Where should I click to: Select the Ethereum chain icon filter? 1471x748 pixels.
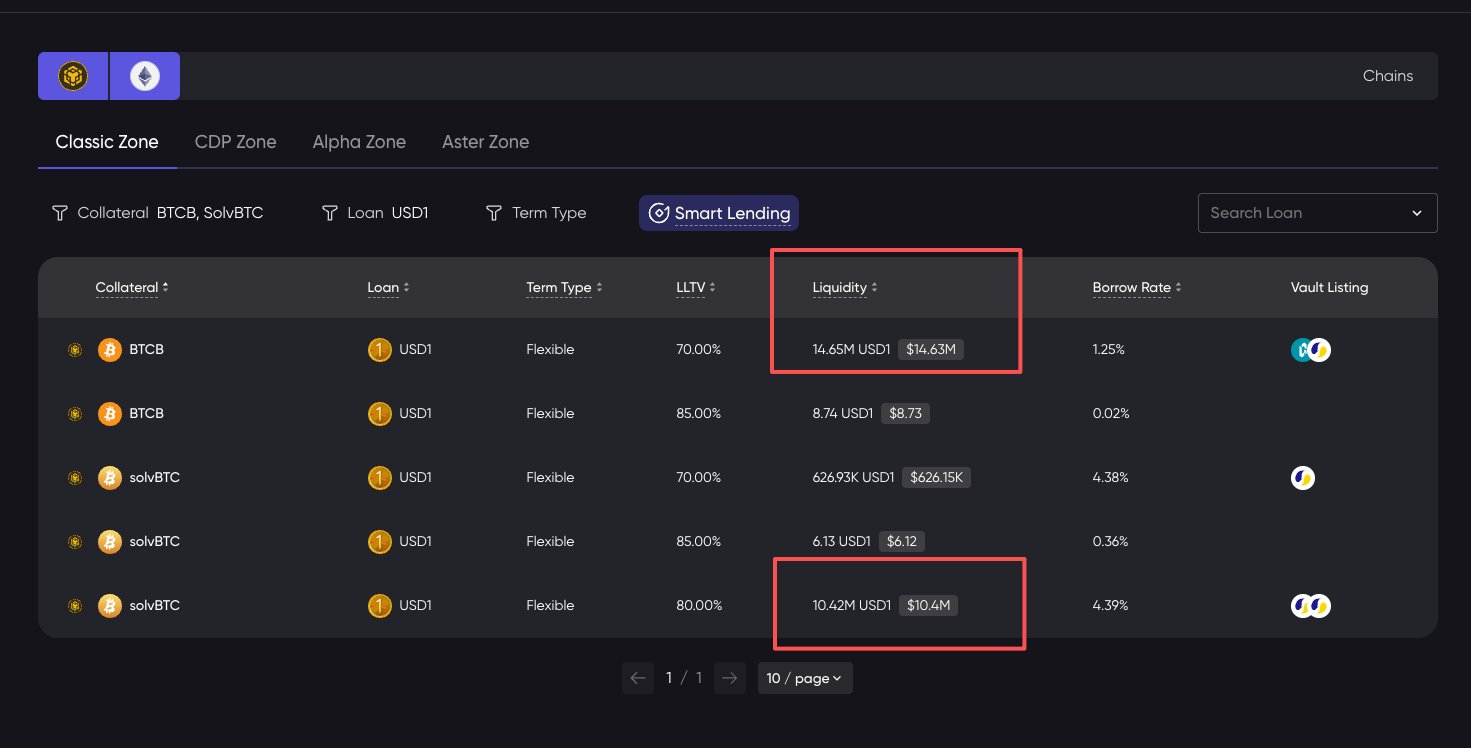pyautogui.click(x=145, y=76)
